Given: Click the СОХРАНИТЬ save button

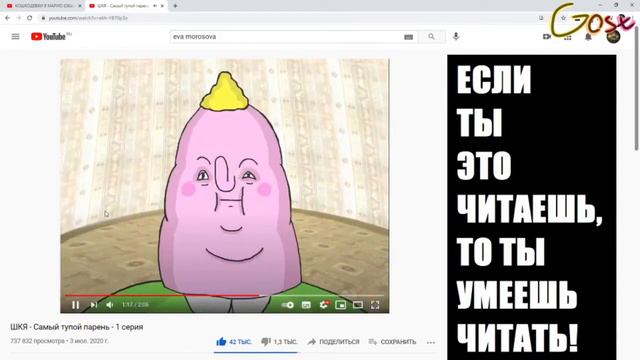Looking at the screenshot, I should [392, 342].
